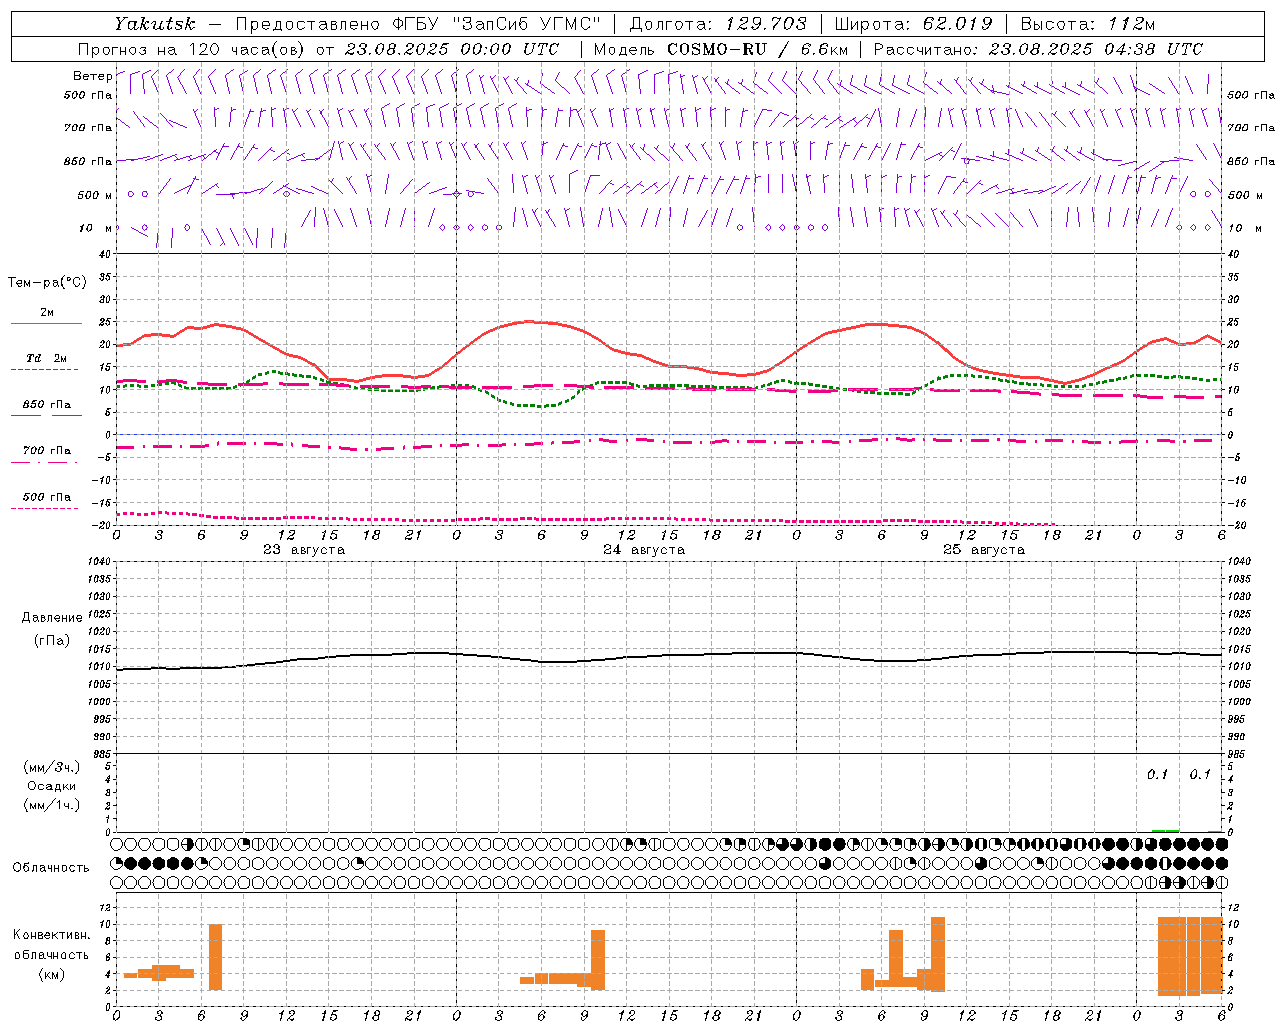Click the 'Конвективн.' convective cloud label
Image resolution: width=1280 pixels, height=1024 pixels.
[51, 935]
